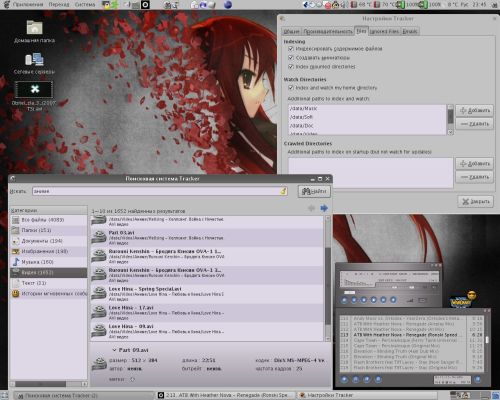Click the tags edit icon in details pane
This screenshot has height=400, width=500.
point(132,379)
